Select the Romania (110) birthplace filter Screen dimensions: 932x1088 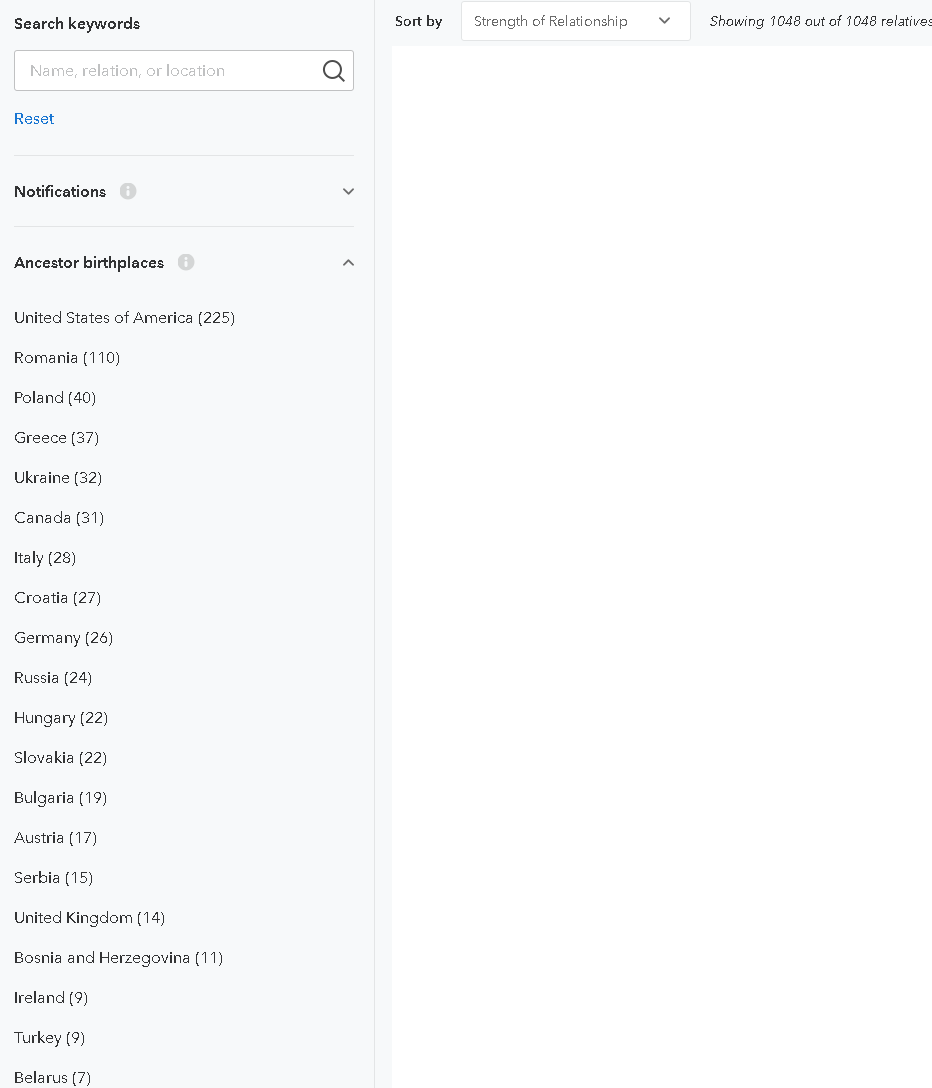(67, 358)
